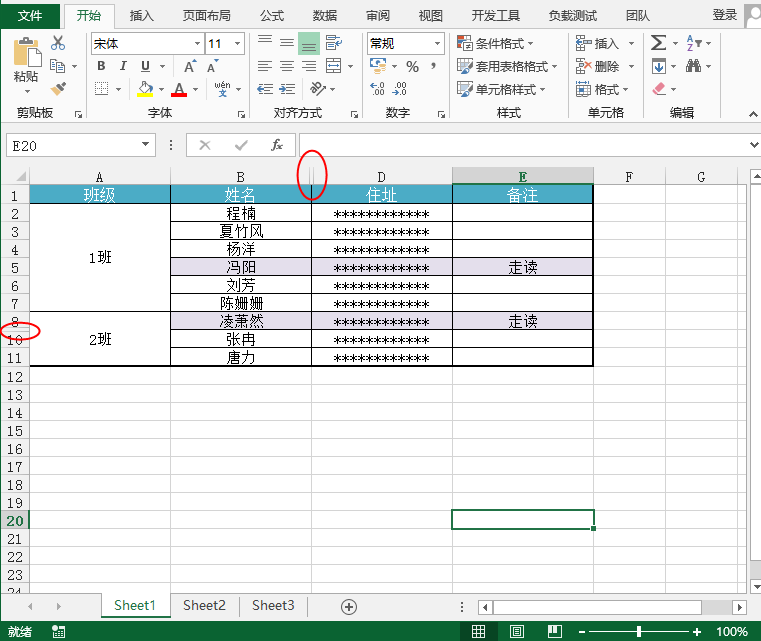Open font size dropdown 11

tap(237, 44)
